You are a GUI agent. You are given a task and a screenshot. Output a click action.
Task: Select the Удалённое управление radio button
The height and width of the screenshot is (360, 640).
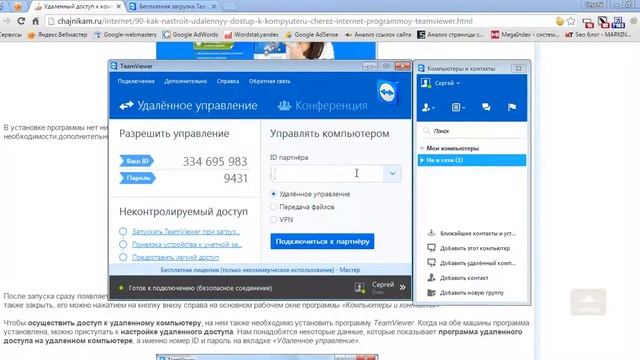point(273,194)
